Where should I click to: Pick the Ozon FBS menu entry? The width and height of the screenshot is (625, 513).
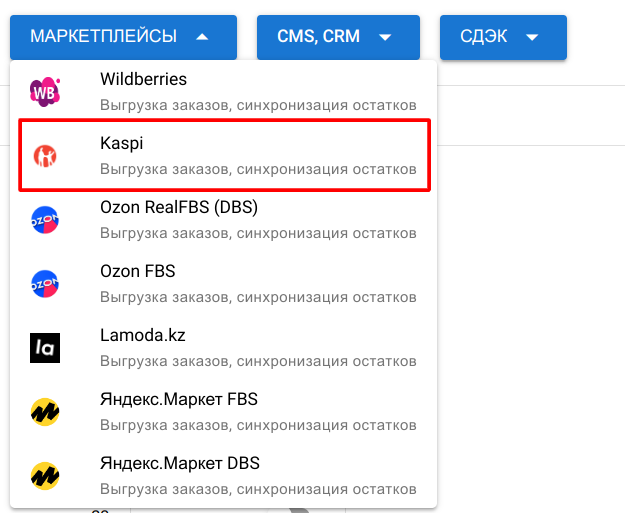click(x=224, y=284)
